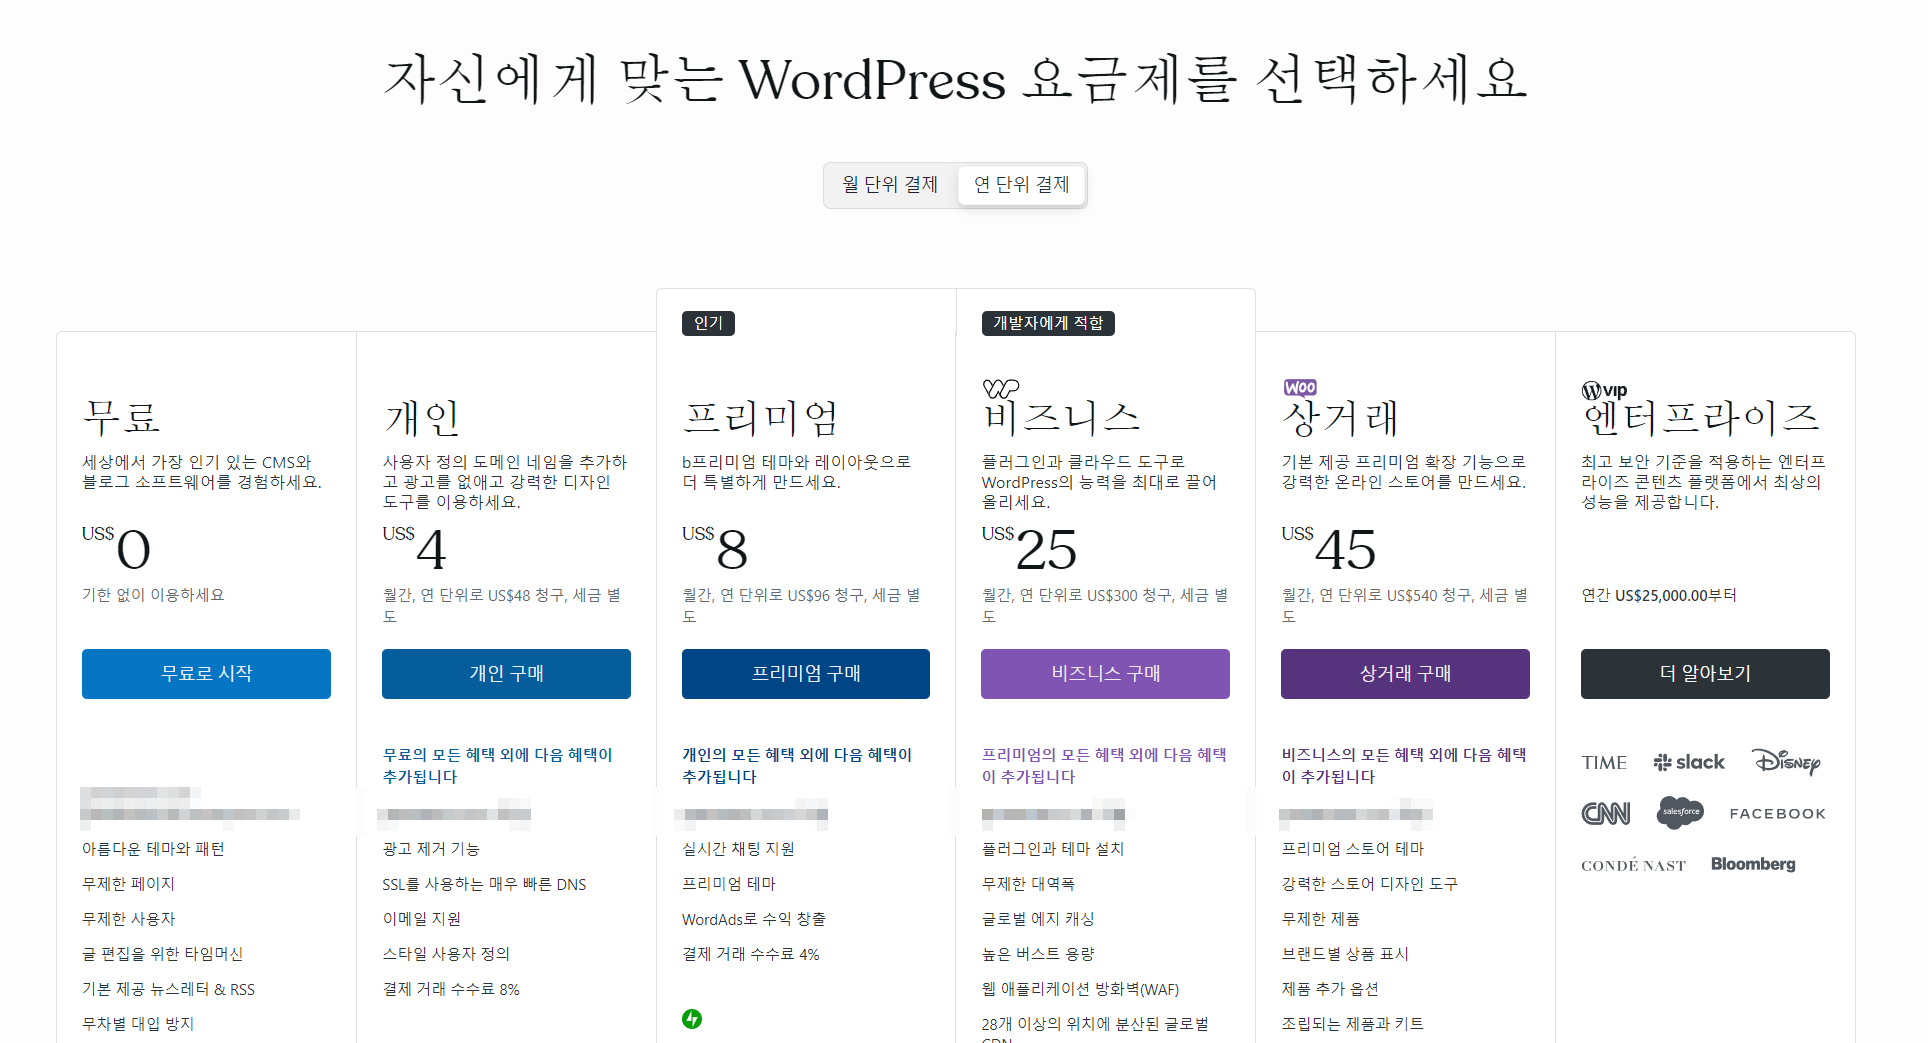Click feature 광고 제거 기능
The width and height of the screenshot is (1928, 1043).
click(x=431, y=849)
